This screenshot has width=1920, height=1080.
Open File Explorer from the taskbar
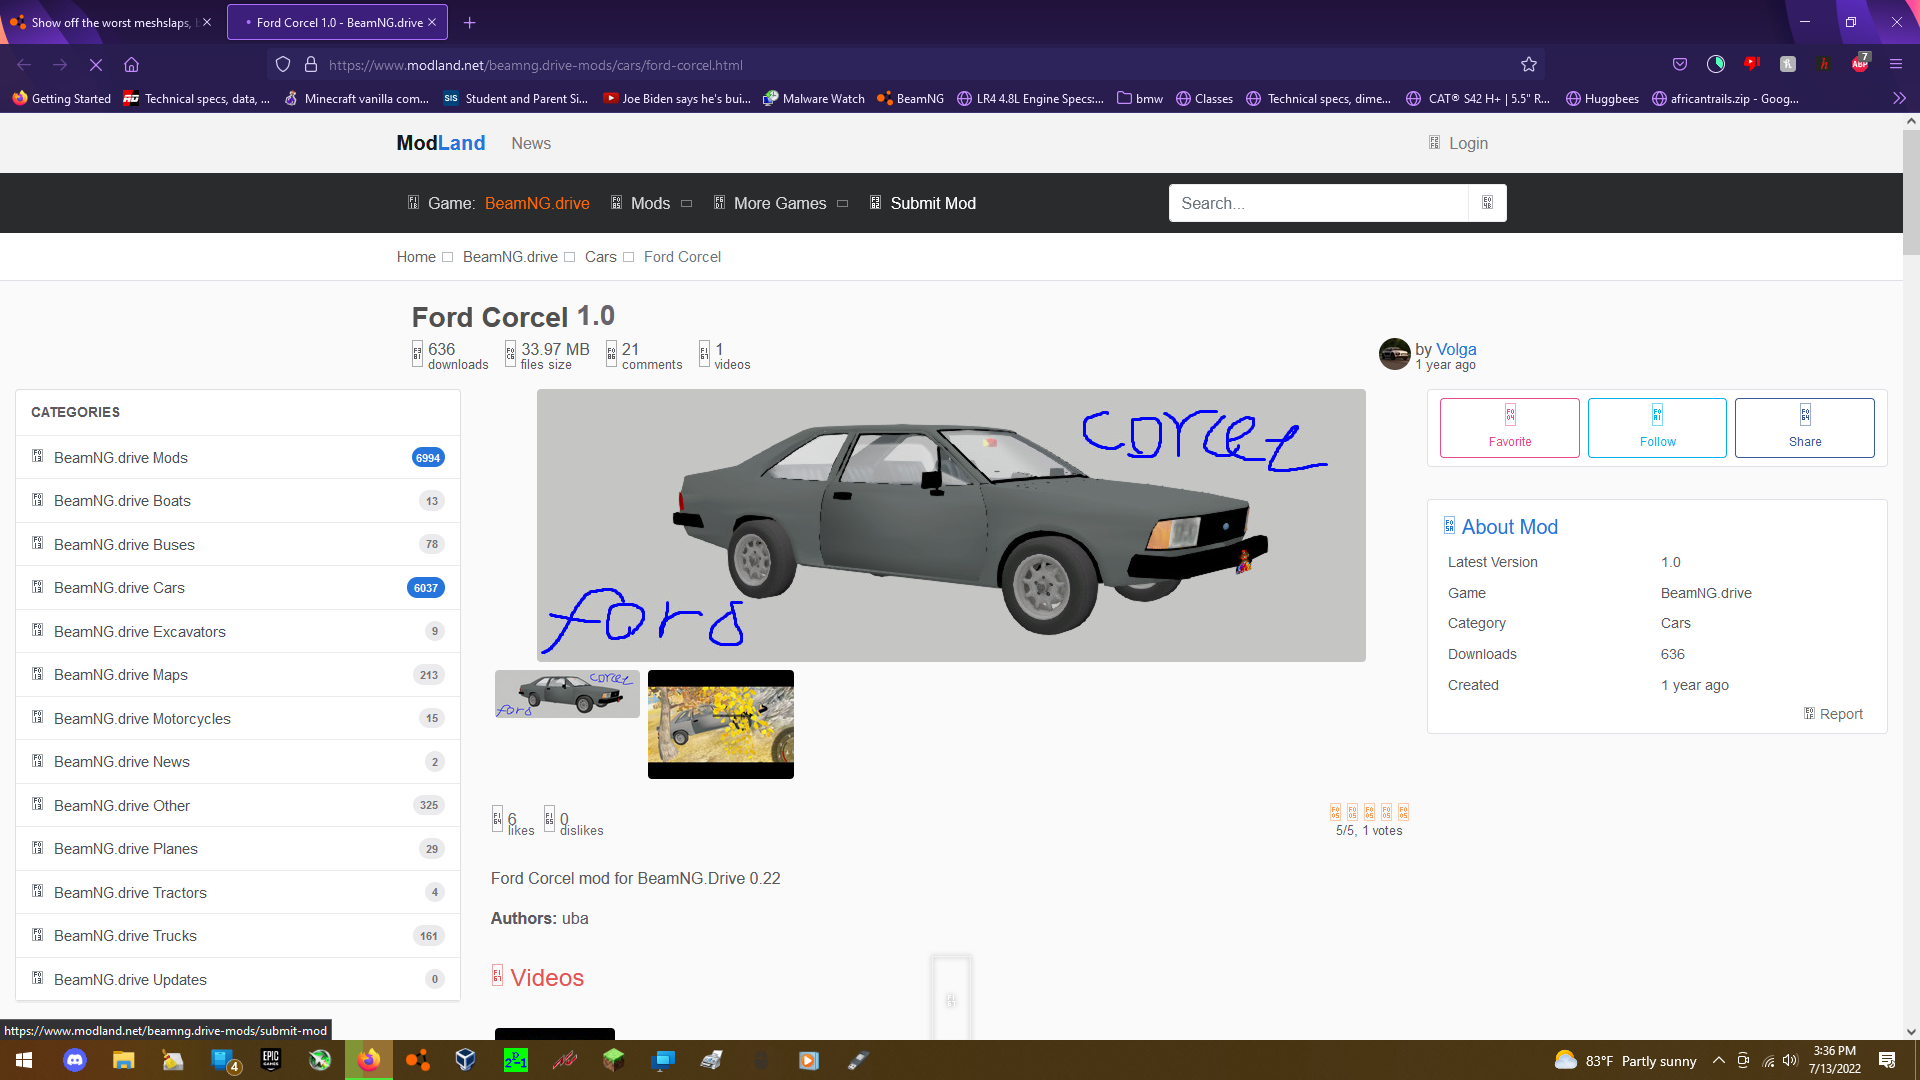124,1060
